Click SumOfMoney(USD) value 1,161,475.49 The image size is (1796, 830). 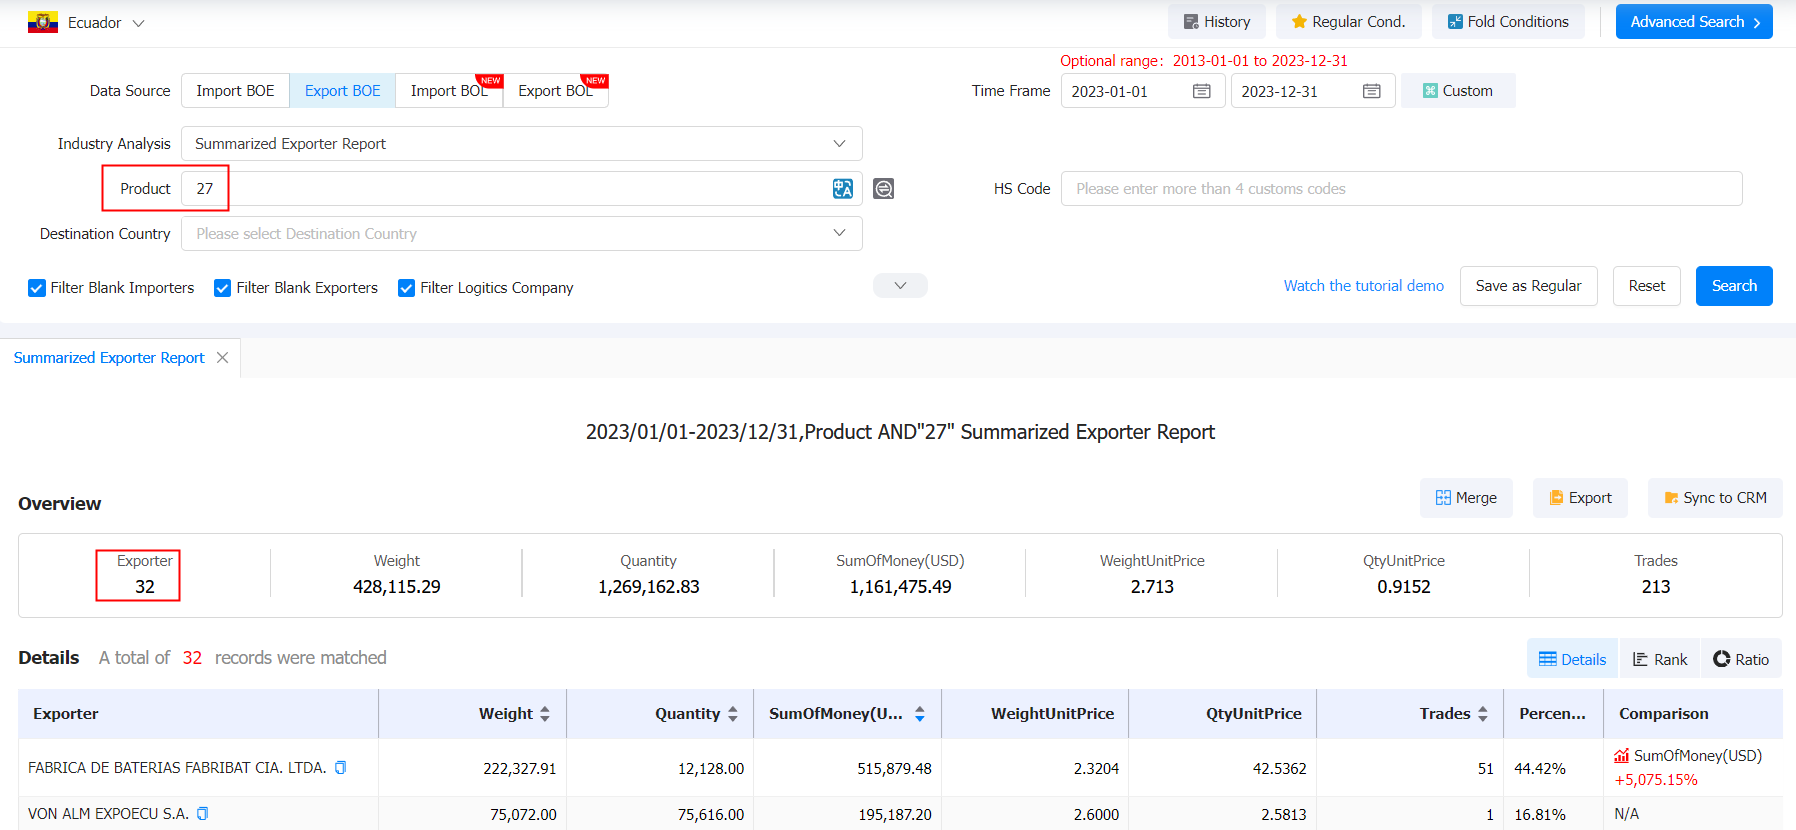[x=901, y=587]
